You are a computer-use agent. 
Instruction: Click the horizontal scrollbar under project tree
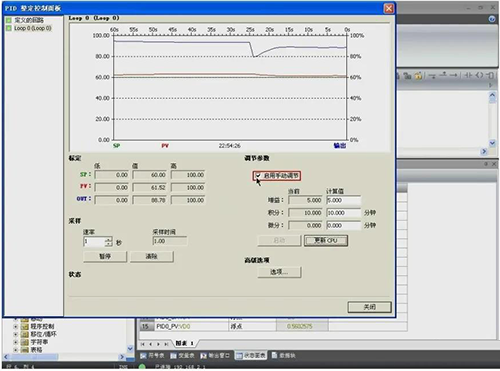(64, 357)
